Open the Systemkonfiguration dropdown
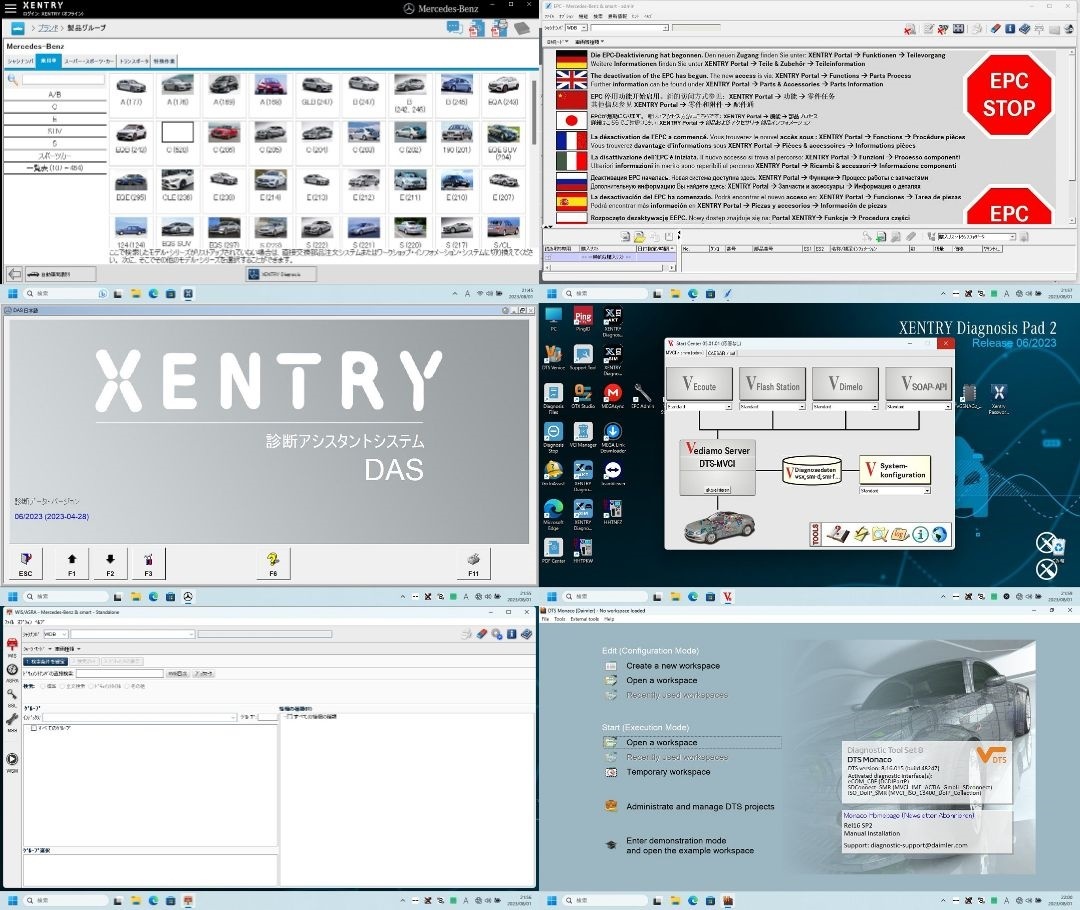Image resolution: width=1080 pixels, height=910 pixels. coord(925,491)
